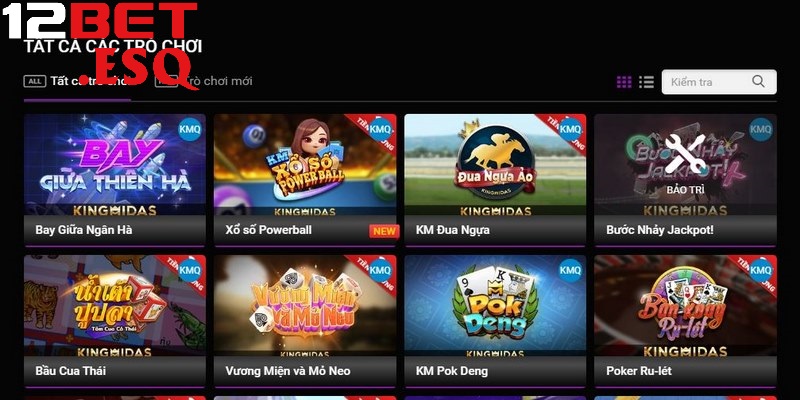Image resolution: width=800 pixels, height=400 pixels.
Task: Click the KM Pok Deng title link
Action: click(x=452, y=371)
